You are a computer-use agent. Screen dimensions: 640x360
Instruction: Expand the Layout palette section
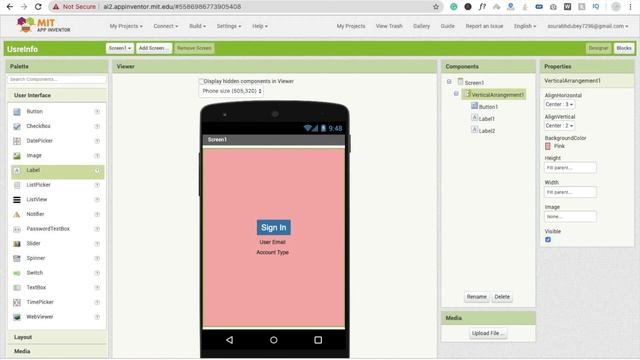click(57, 337)
